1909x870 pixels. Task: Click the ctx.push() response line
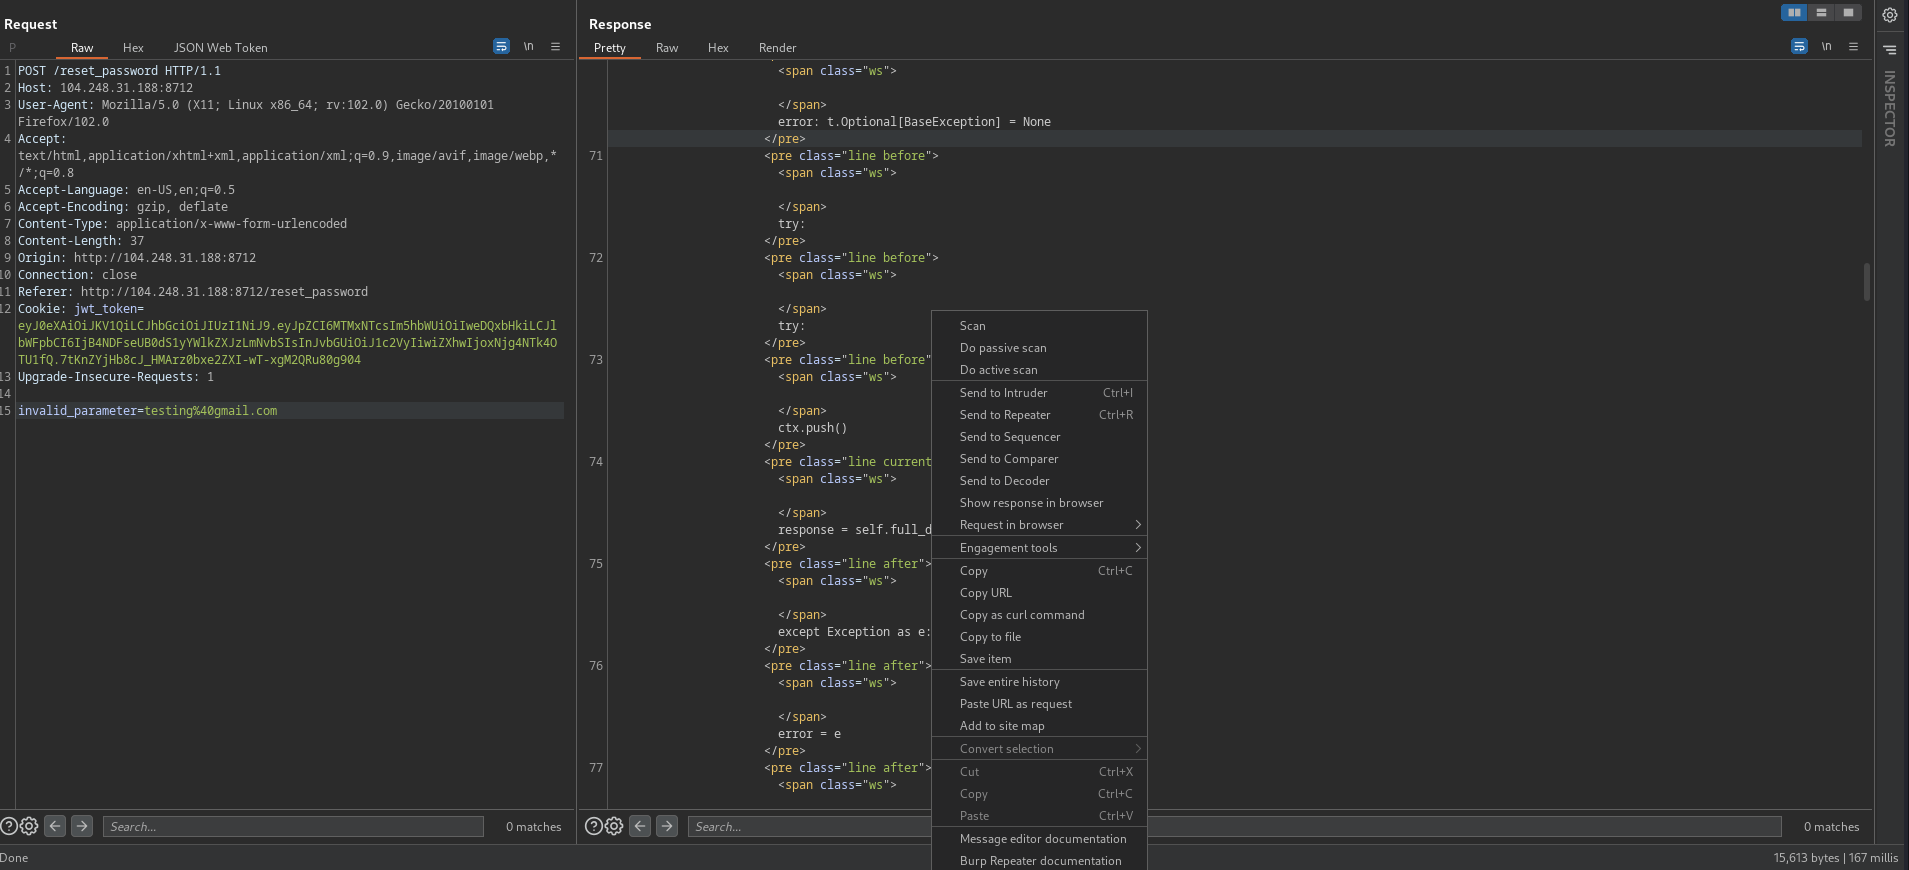(x=812, y=428)
